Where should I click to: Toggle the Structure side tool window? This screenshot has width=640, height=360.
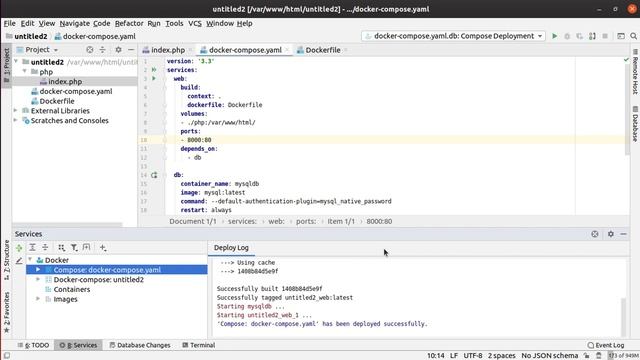click(6, 260)
